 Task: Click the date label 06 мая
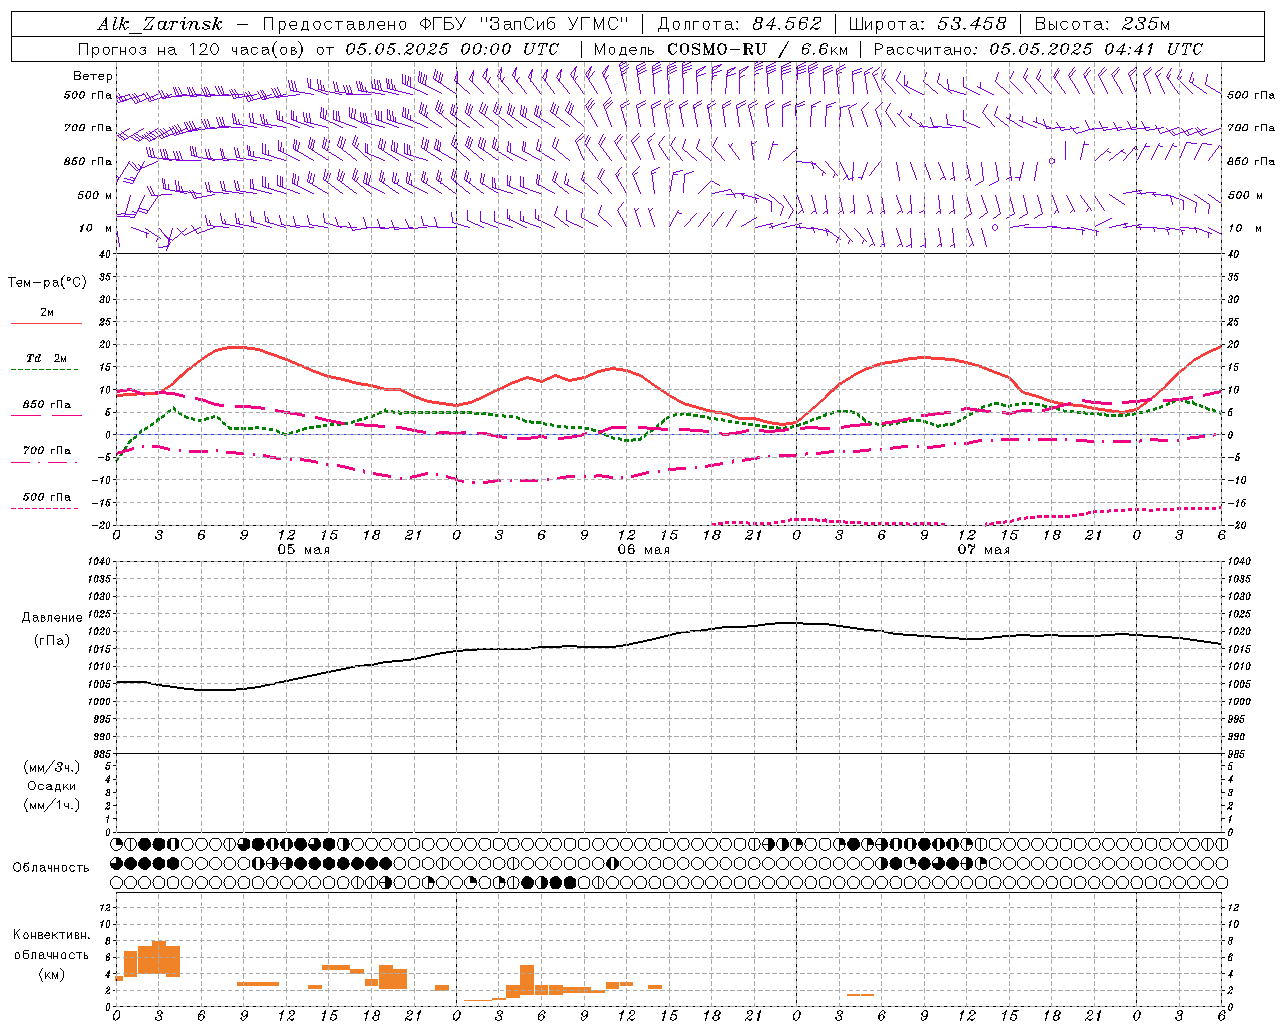pos(643,550)
